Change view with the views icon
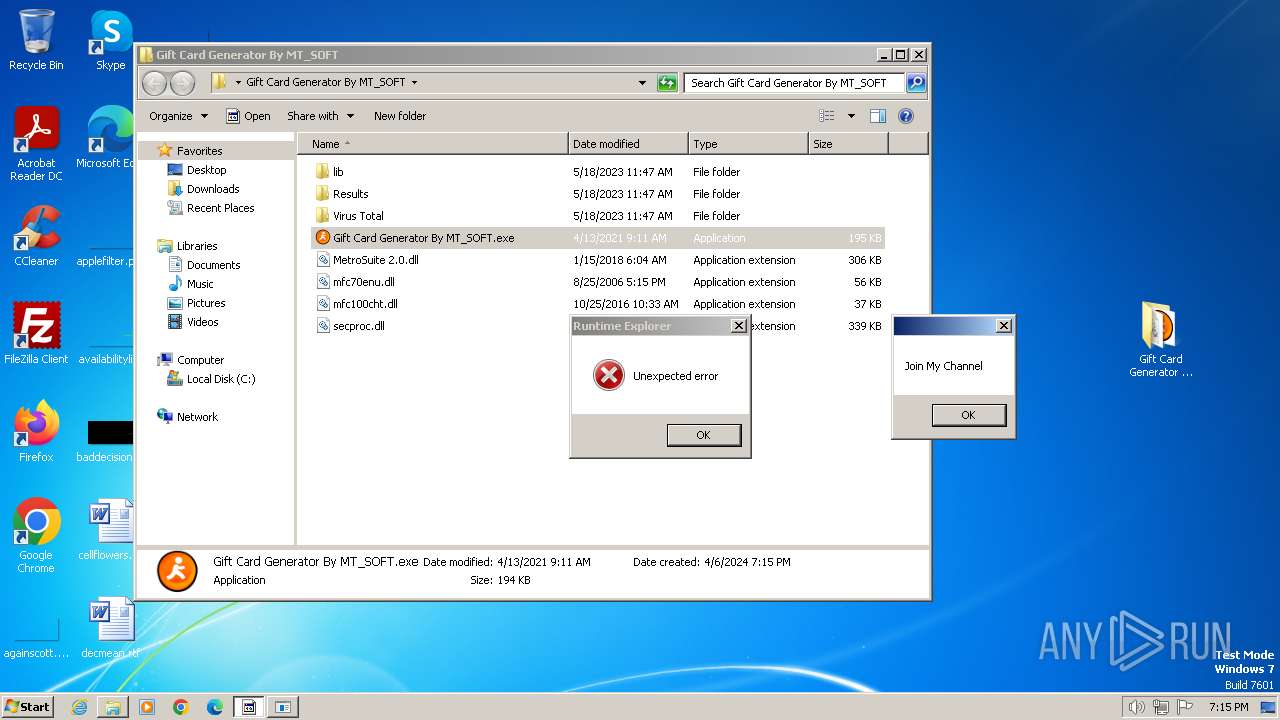Screen dimensions: 1280x720 coord(826,116)
